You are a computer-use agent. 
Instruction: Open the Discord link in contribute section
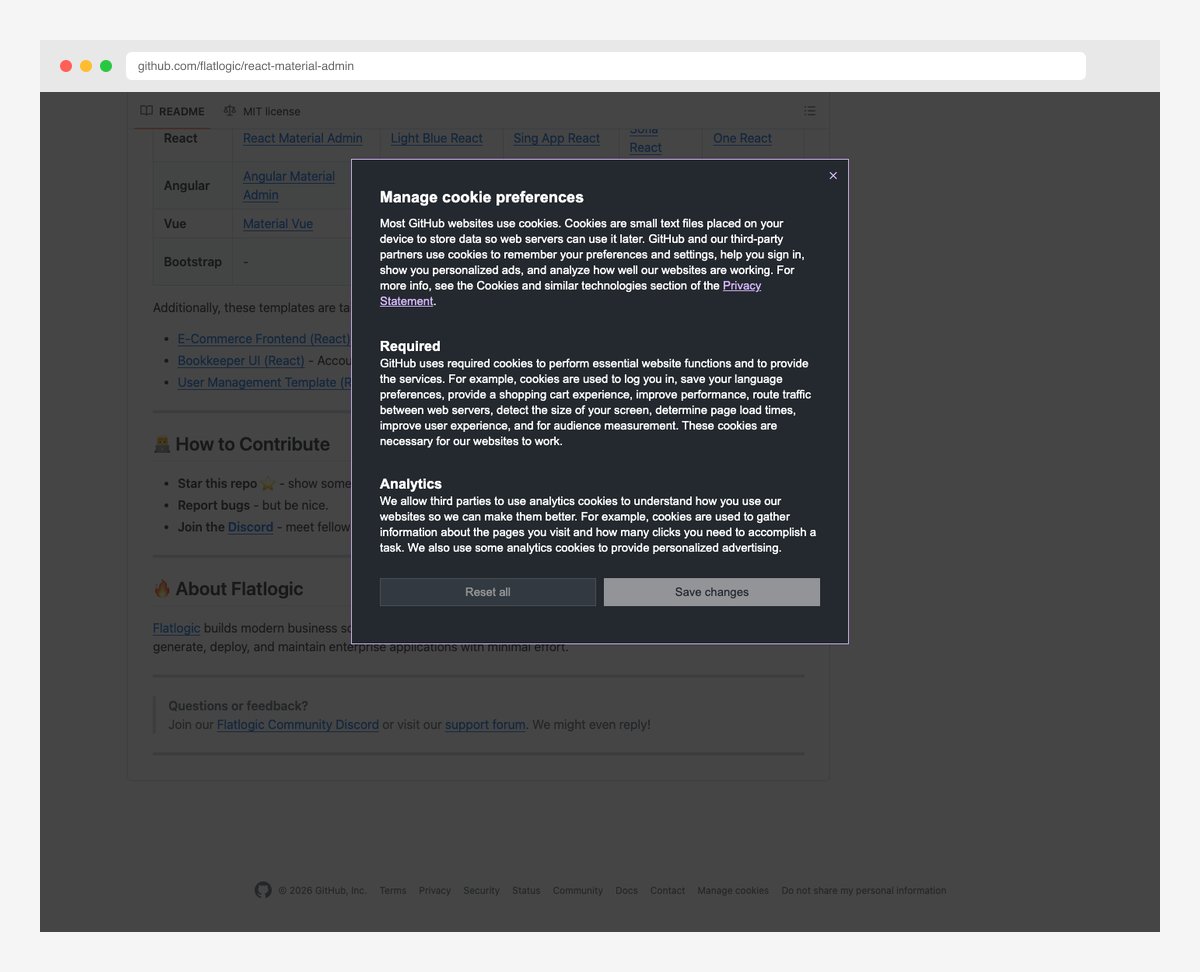point(250,527)
